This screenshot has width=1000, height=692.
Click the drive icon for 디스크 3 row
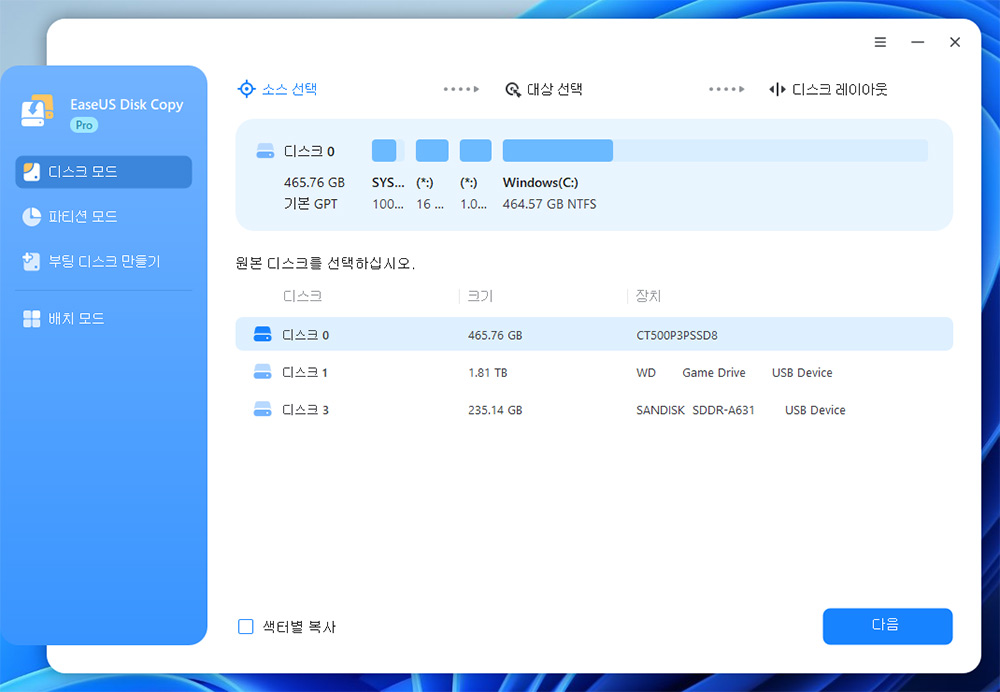pyautogui.click(x=262, y=409)
